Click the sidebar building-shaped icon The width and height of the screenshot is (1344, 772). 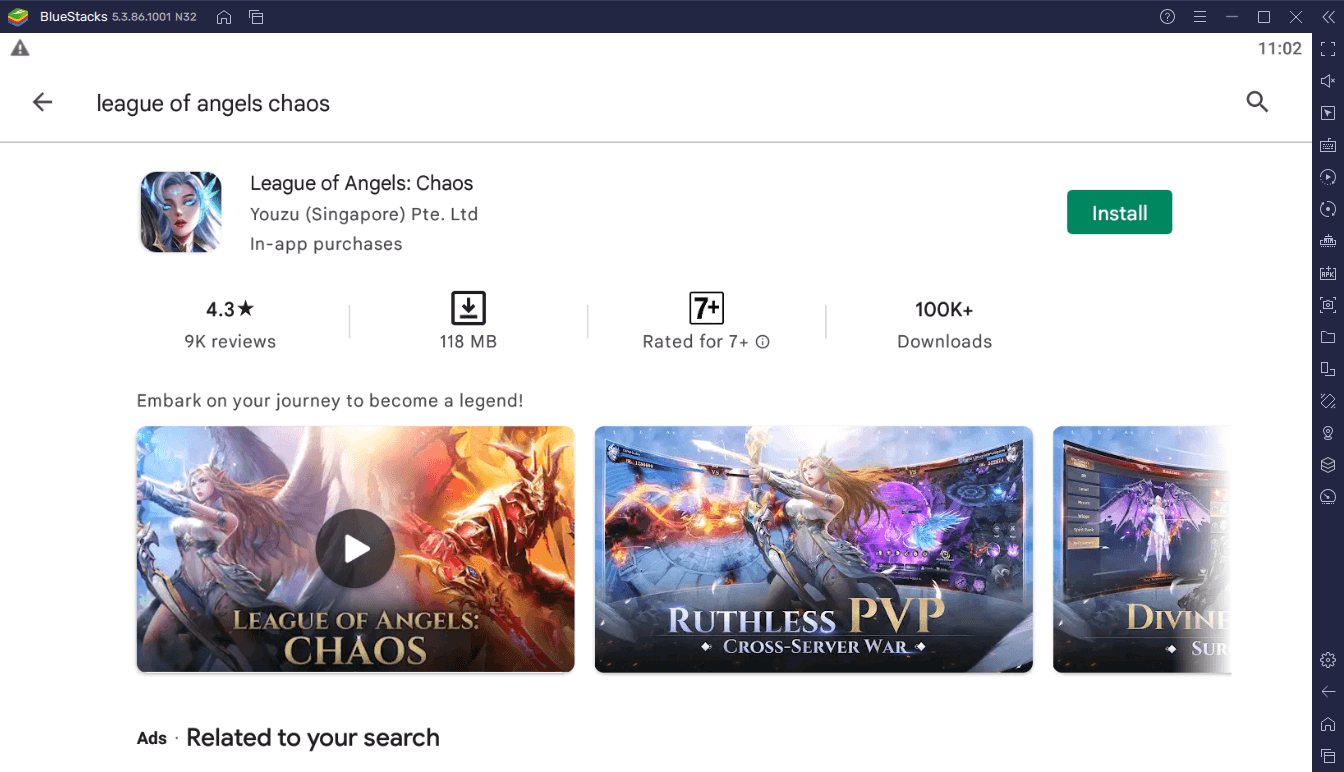point(1328,241)
